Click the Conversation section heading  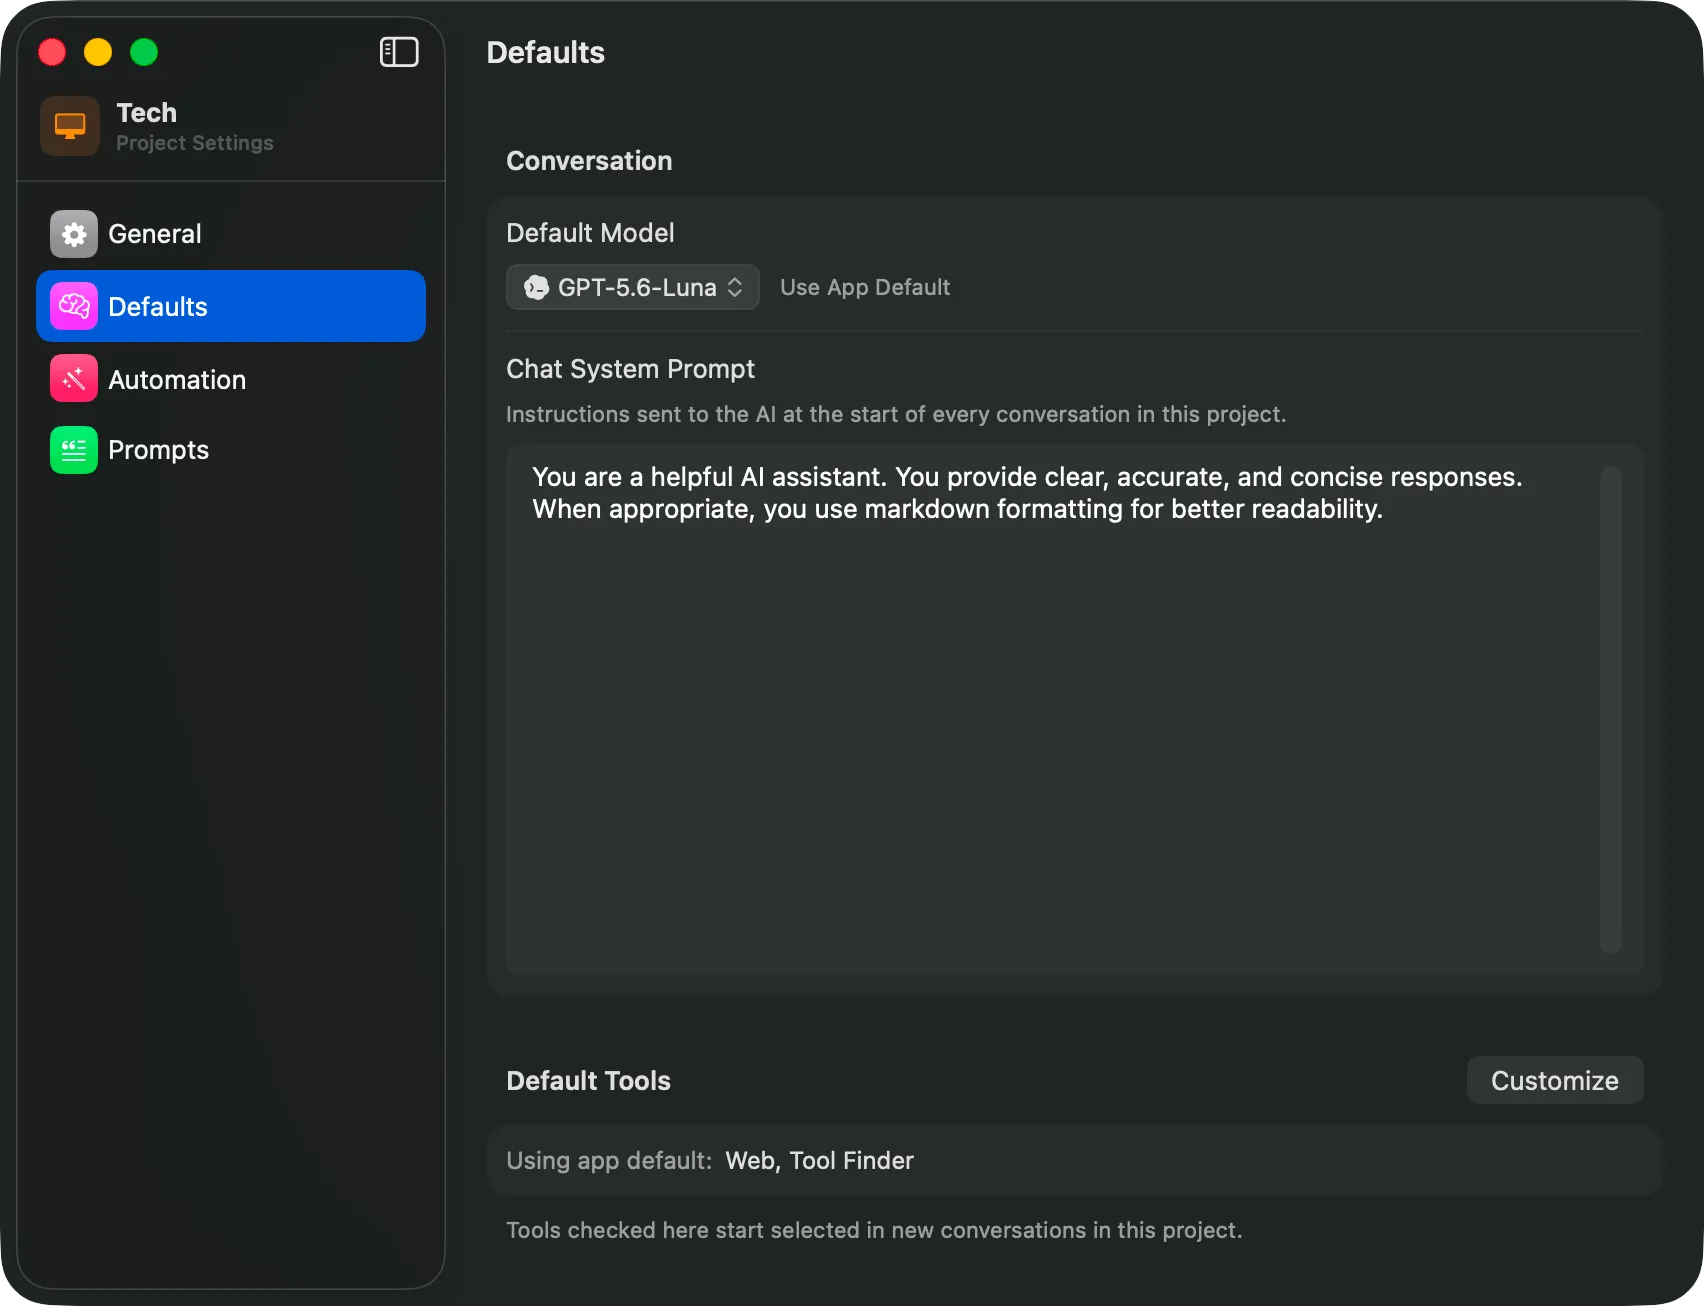589,161
